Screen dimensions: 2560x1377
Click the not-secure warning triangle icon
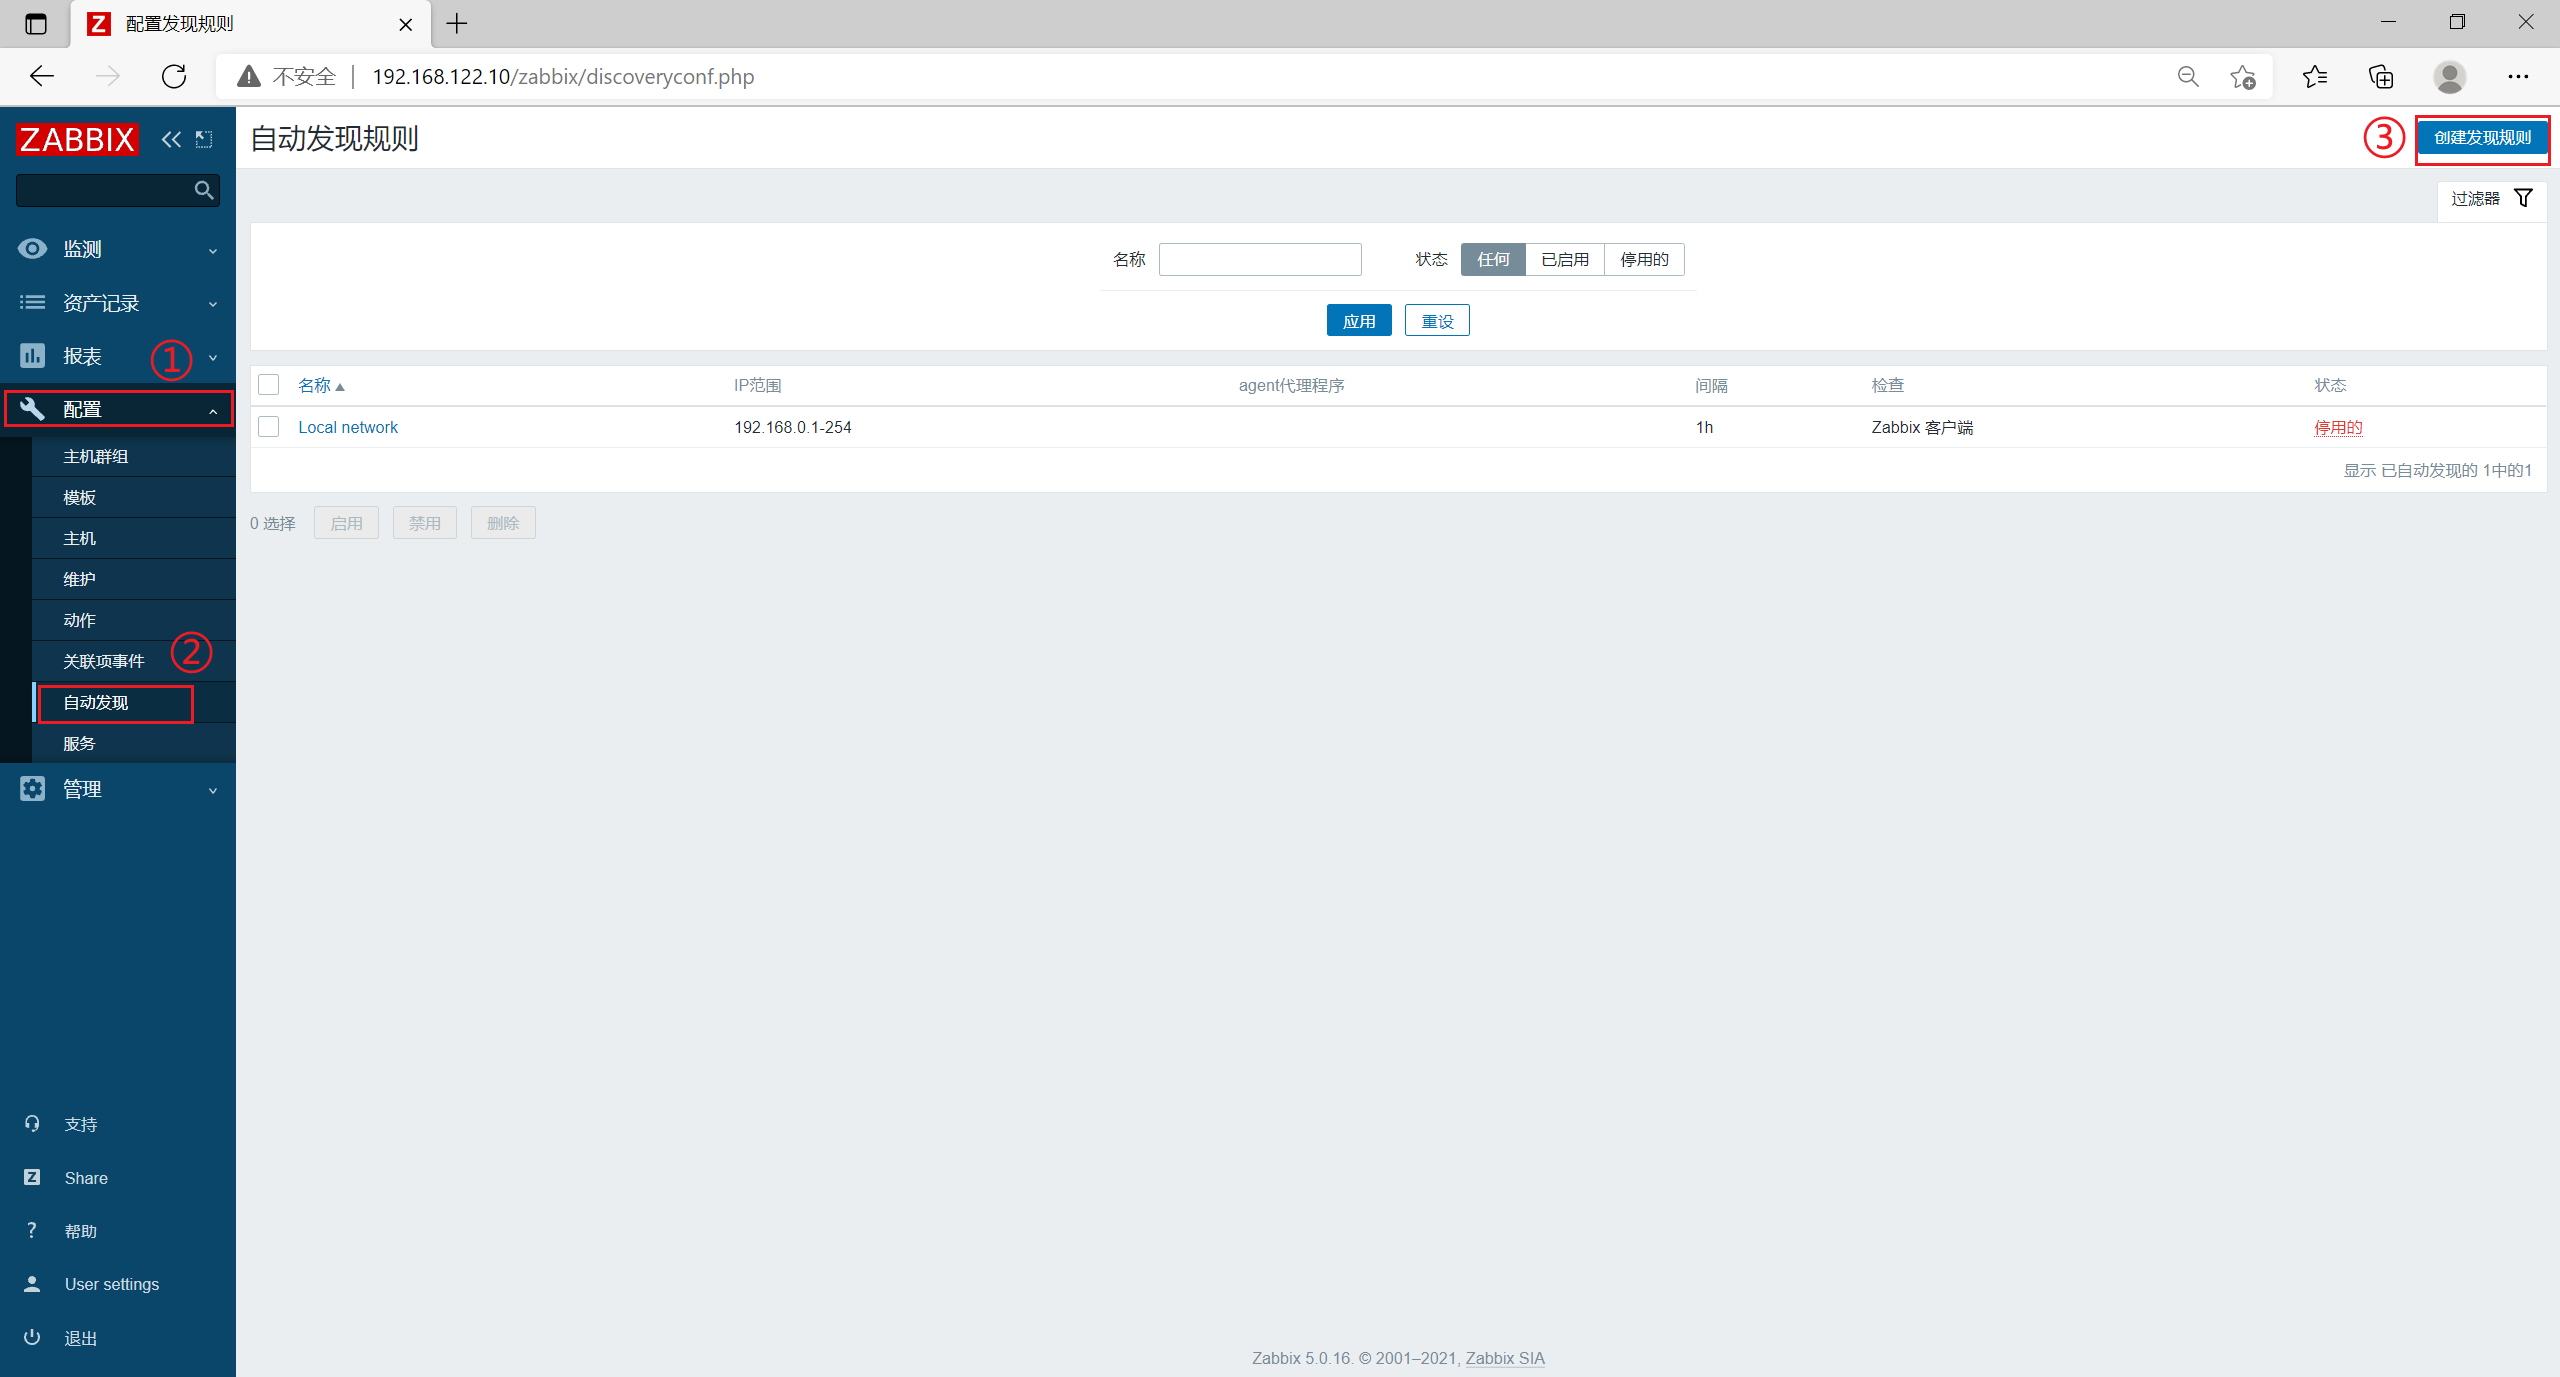click(248, 76)
